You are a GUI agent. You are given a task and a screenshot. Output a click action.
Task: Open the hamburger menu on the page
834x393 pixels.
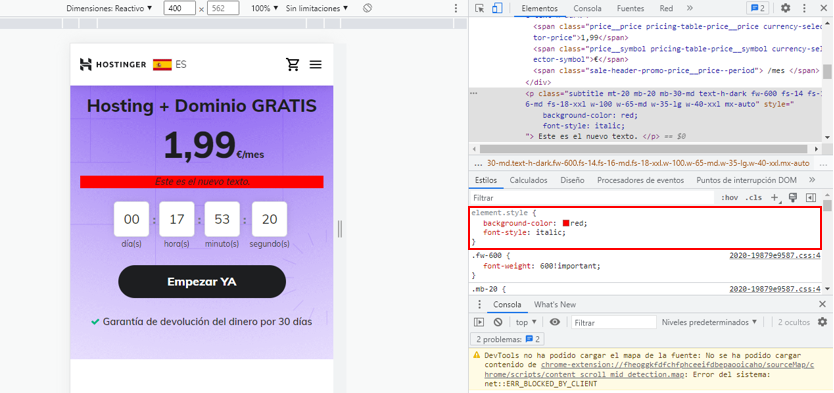click(316, 64)
